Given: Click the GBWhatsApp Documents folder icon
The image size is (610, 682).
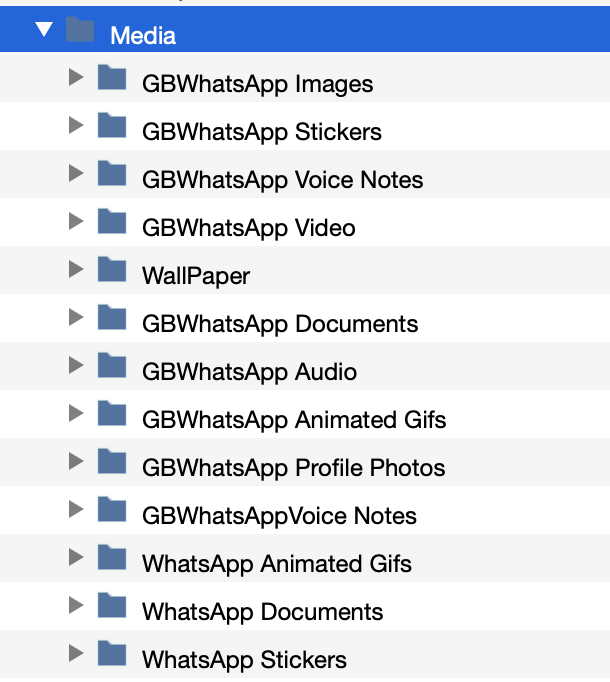Looking at the screenshot, I should coord(112,317).
